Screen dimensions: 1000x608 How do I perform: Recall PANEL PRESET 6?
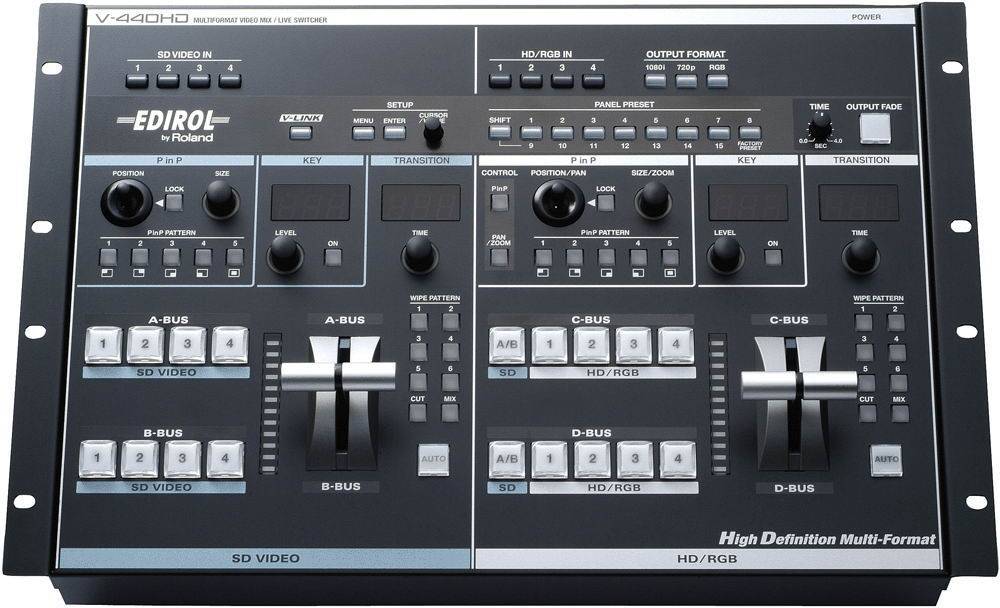coord(687,133)
